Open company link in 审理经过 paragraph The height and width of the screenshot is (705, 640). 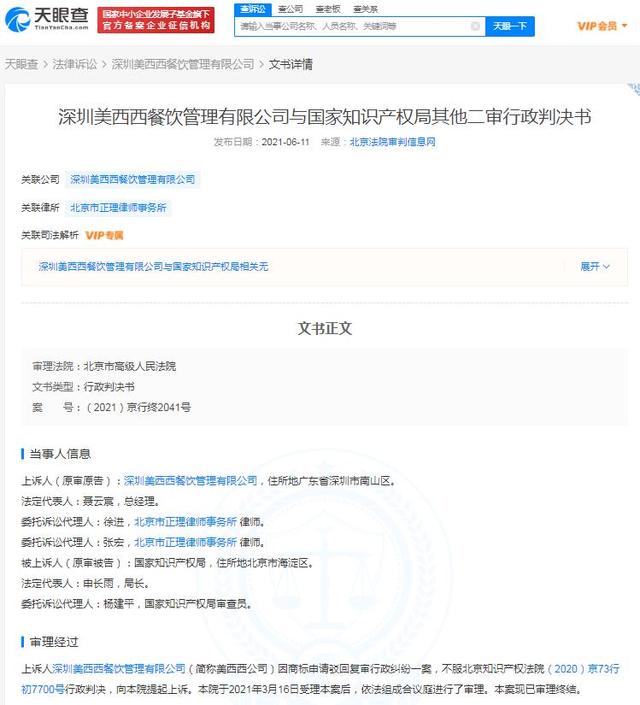119,669
